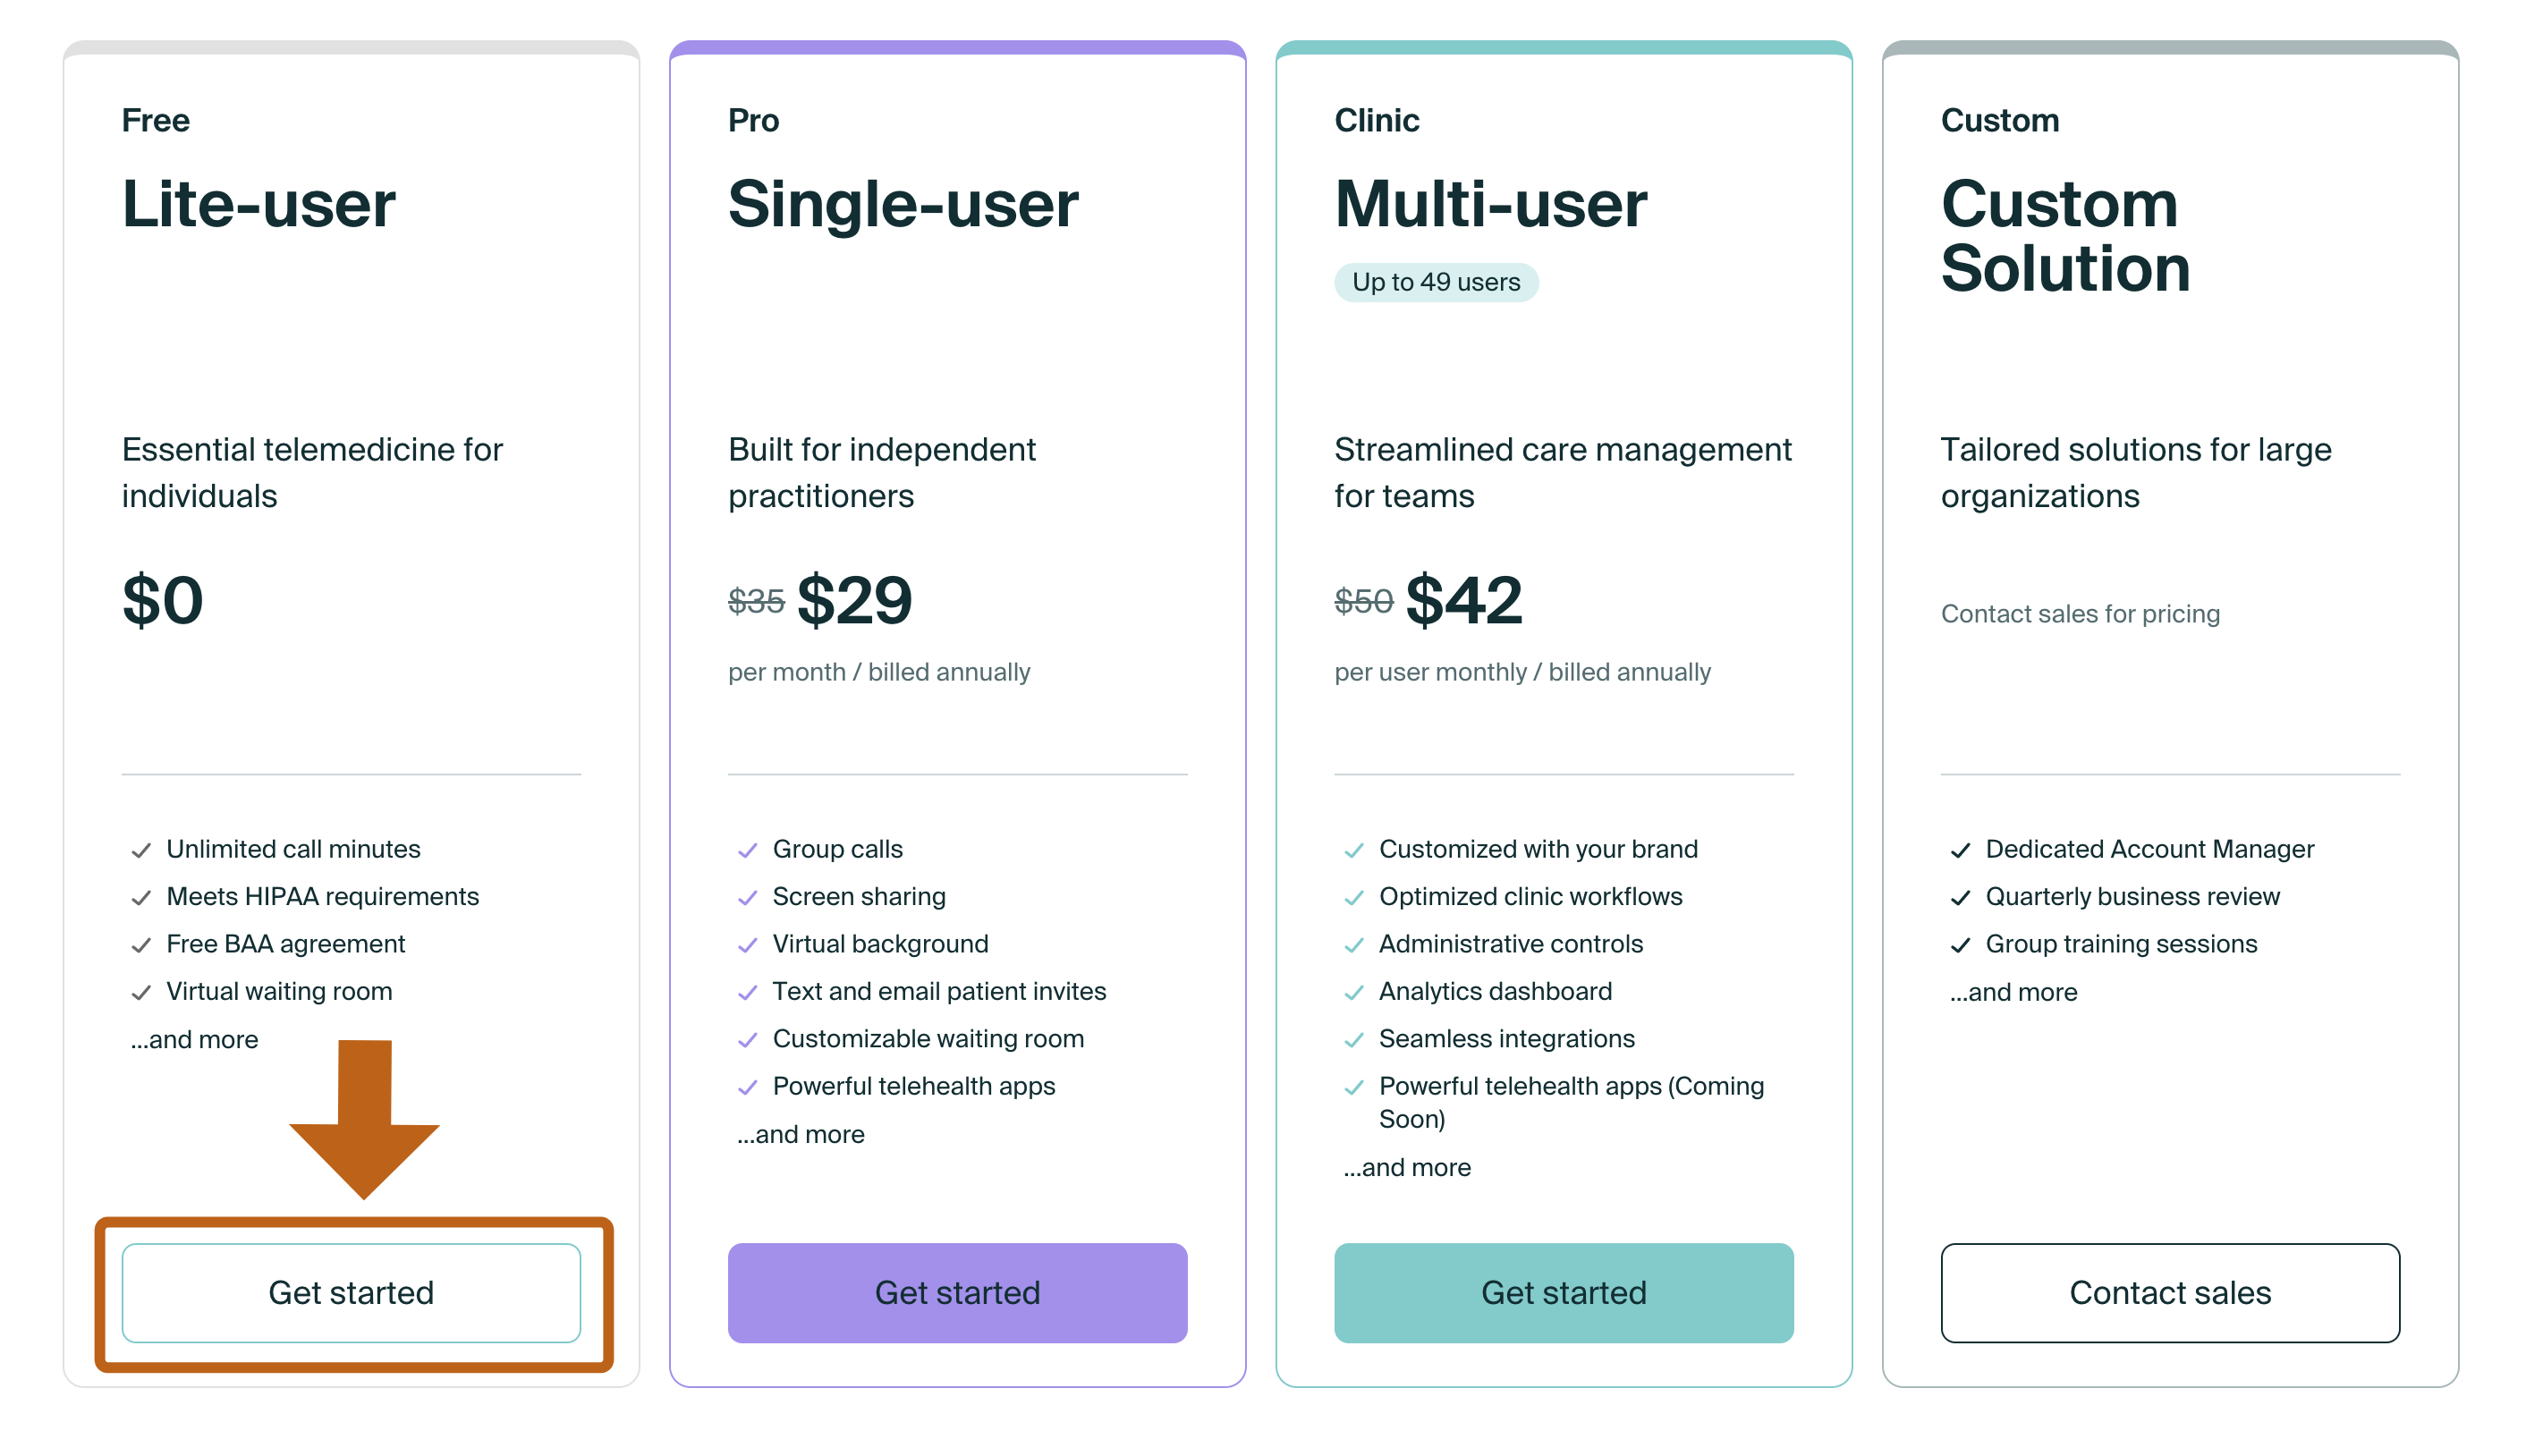Open Contact sales for Custom Solution
Screen dimensions: 2526x1456
2170,1292
